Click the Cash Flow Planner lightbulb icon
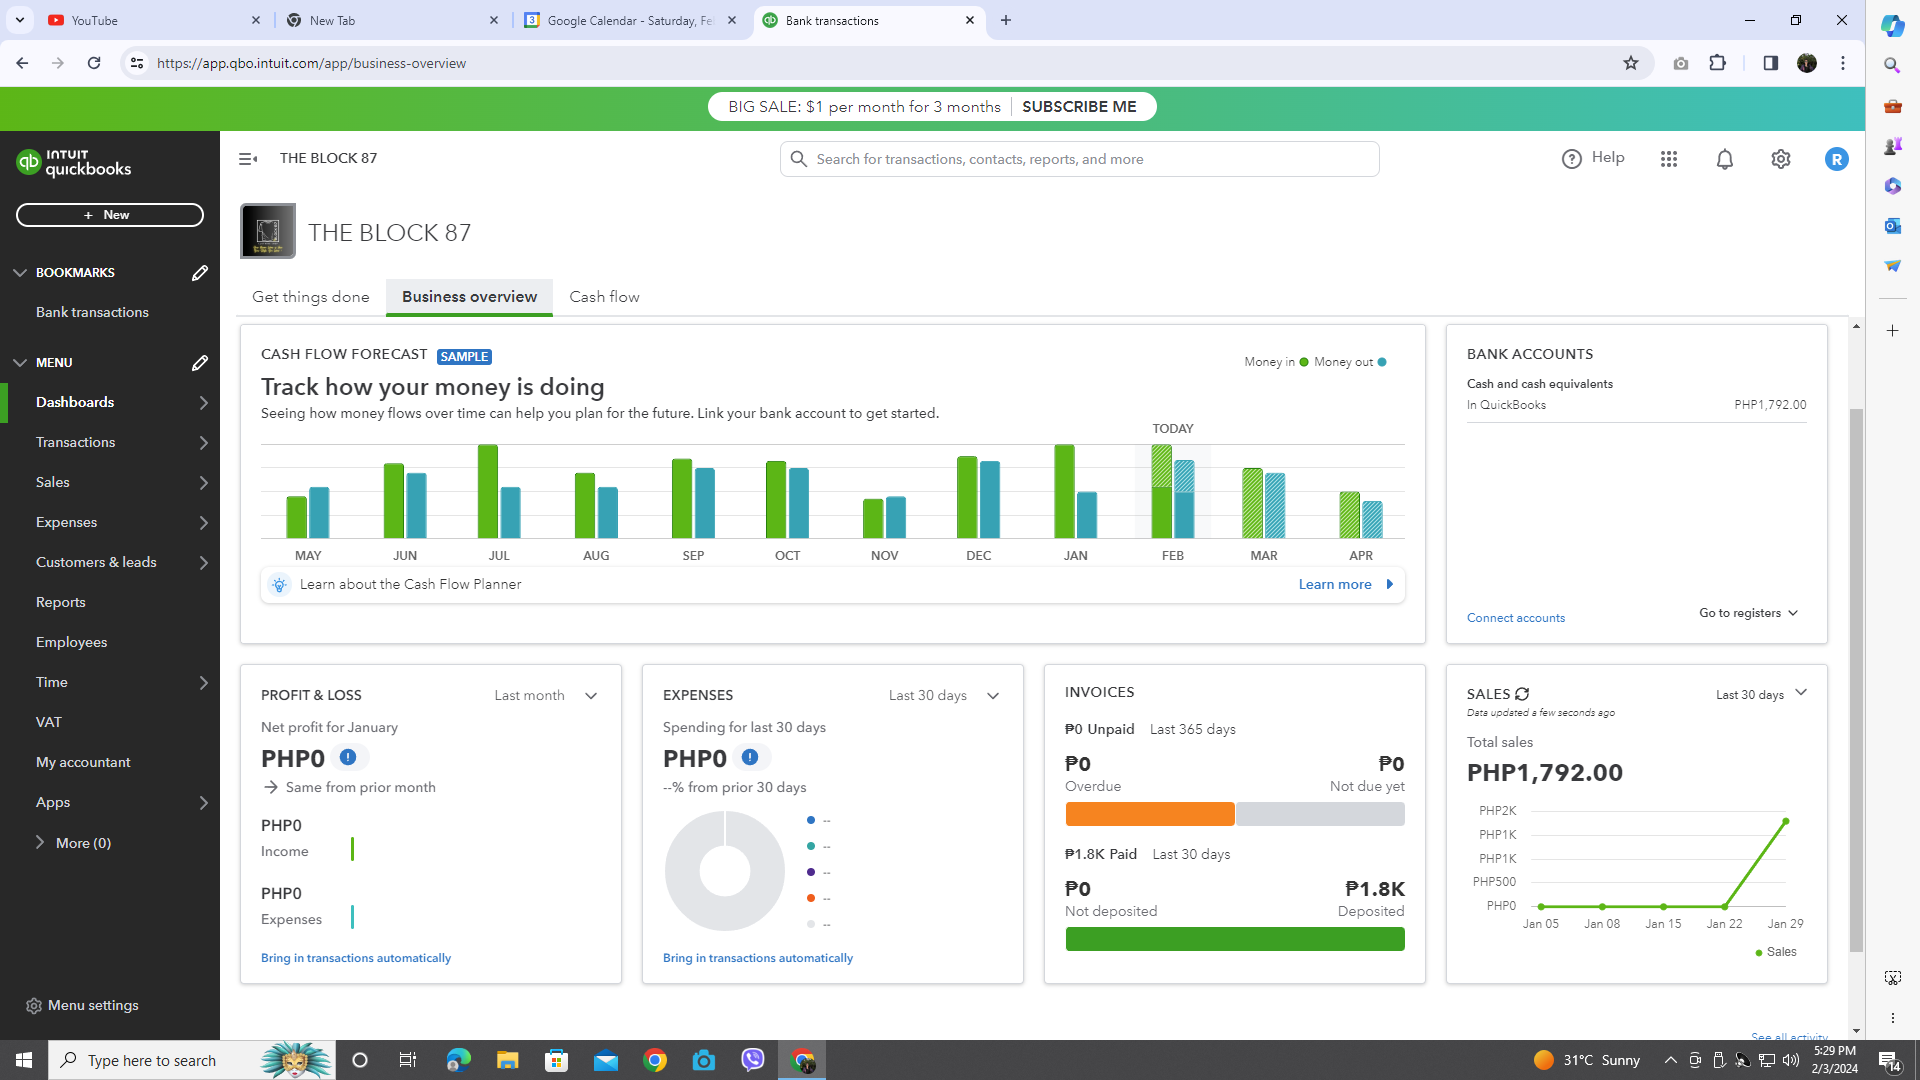 pyautogui.click(x=279, y=585)
